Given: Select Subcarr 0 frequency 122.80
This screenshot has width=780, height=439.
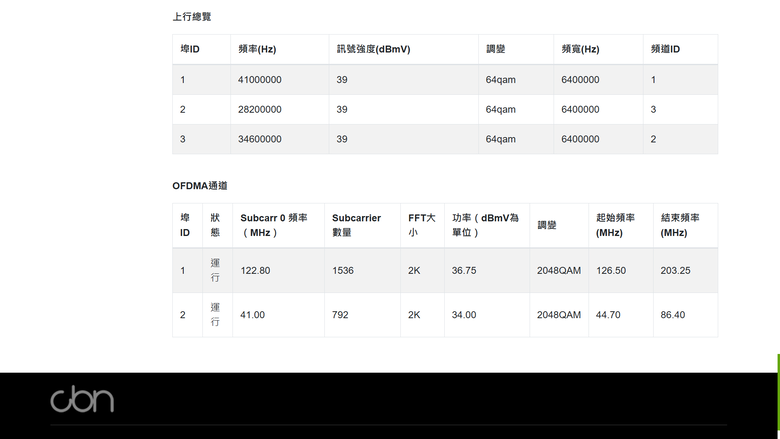Looking at the screenshot, I should (255, 270).
